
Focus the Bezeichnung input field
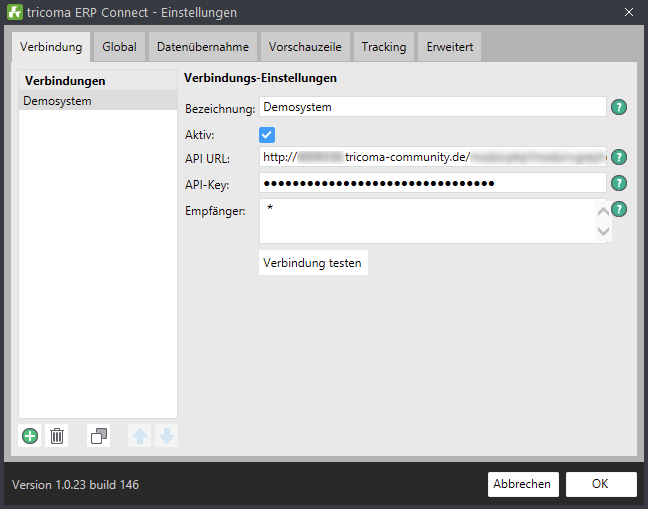[433, 107]
